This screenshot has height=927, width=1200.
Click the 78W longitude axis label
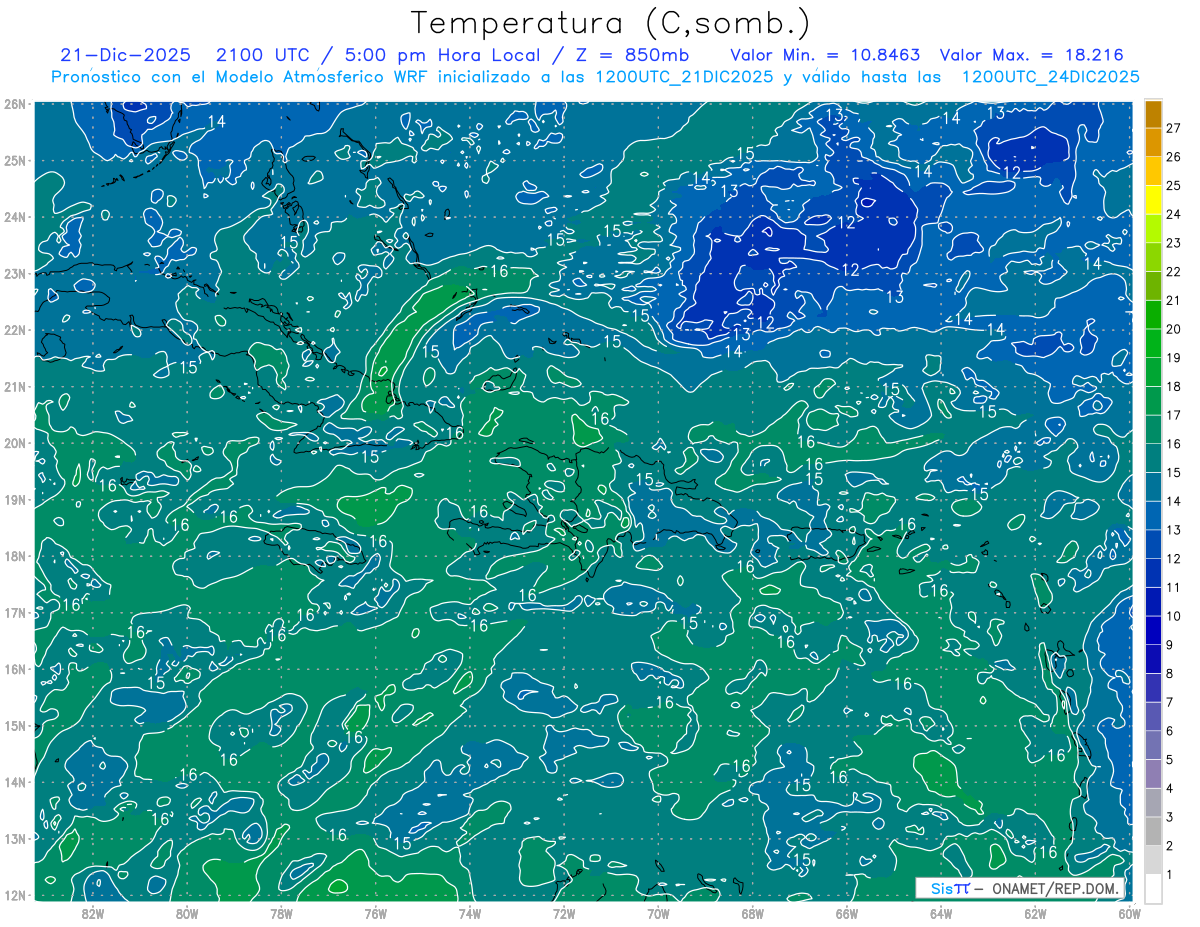(281, 912)
